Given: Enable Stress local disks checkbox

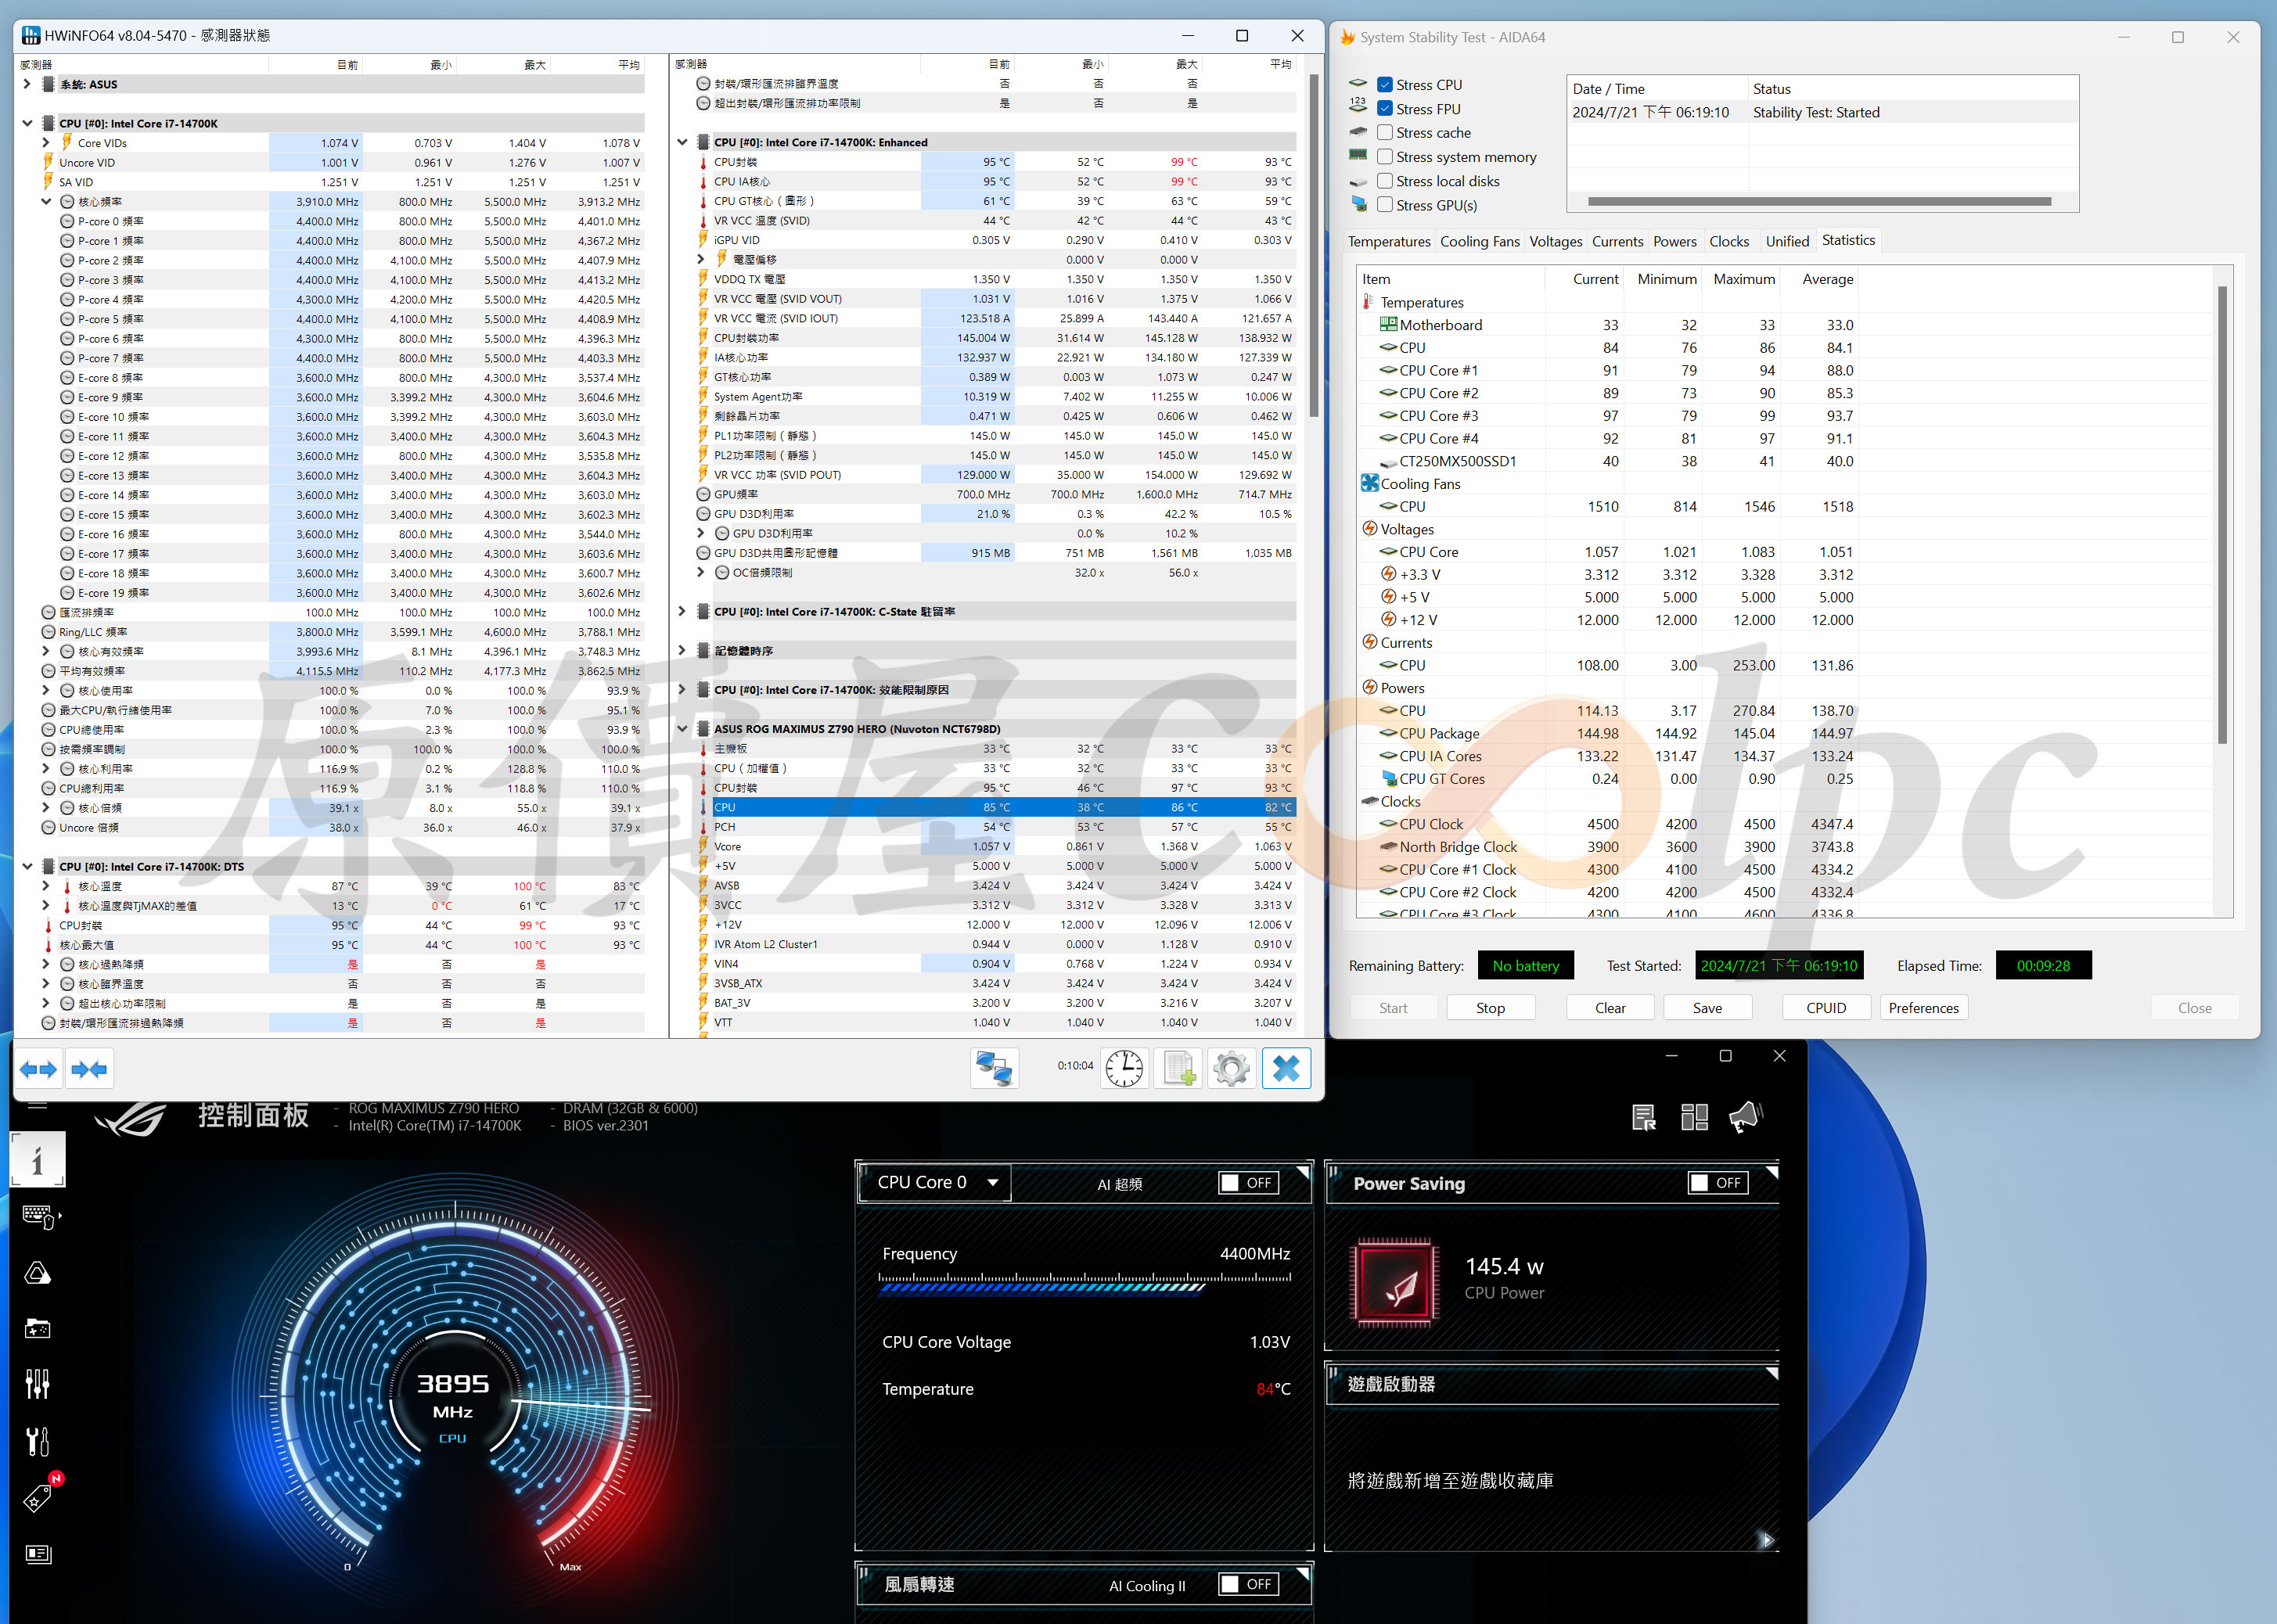Looking at the screenshot, I should click(x=1385, y=181).
